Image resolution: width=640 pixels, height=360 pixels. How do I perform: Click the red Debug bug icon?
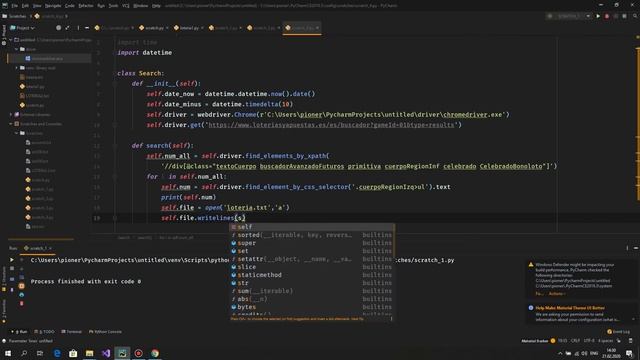(607, 16)
